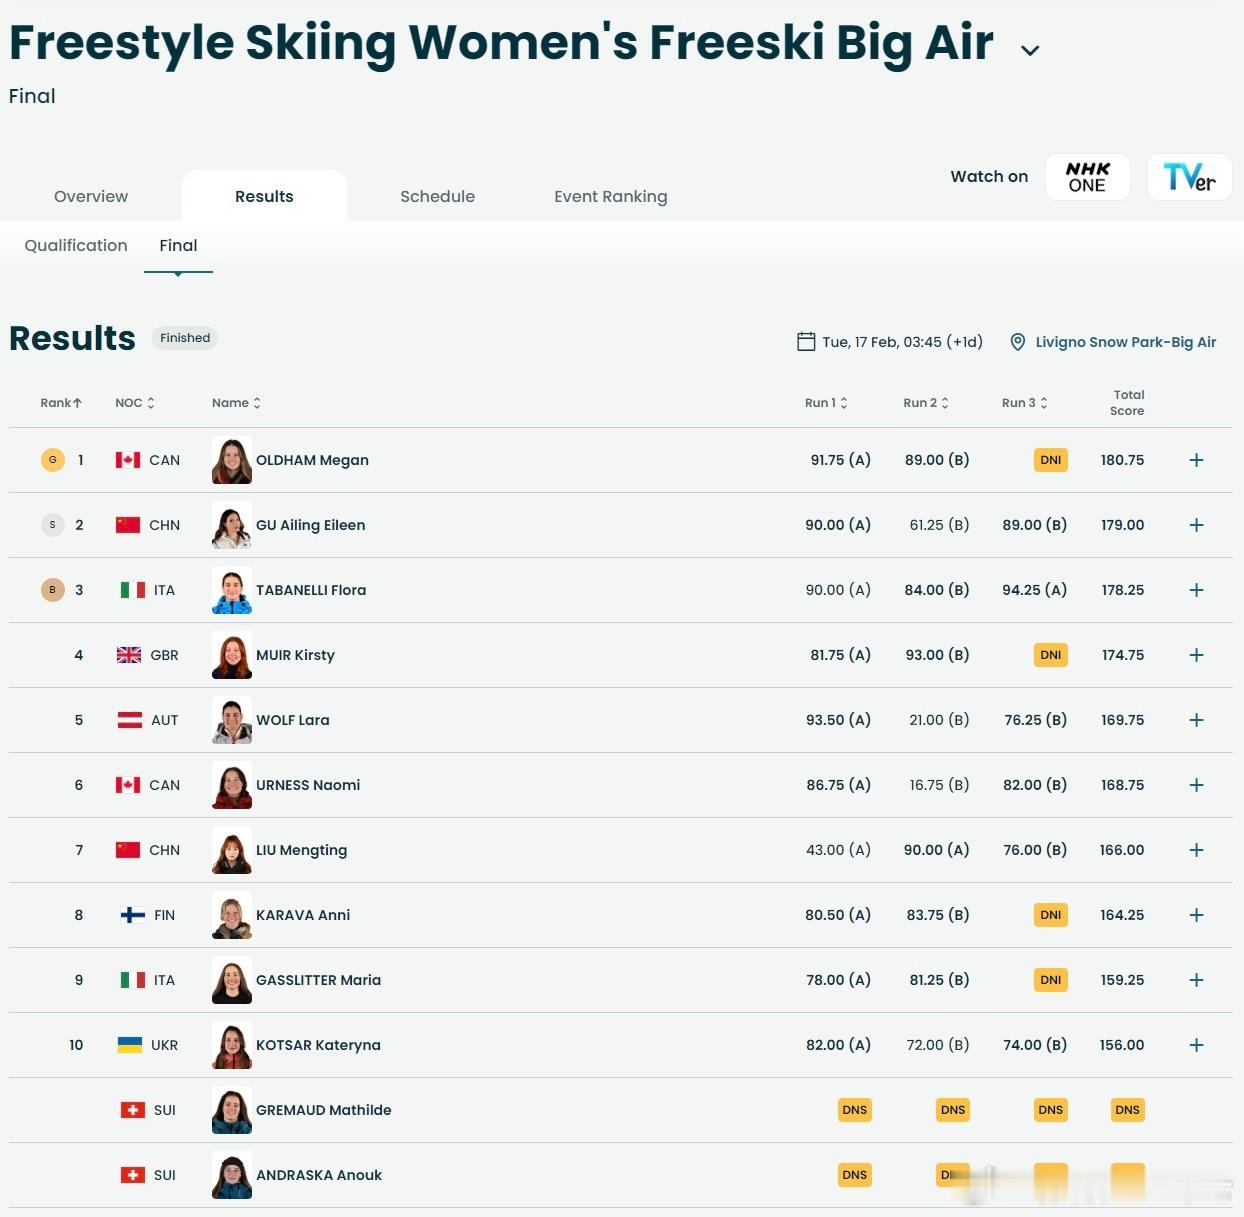Image resolution: width=1244 pixels, height=1217 pixels.
Task: Switch to the Qualification sub-tab
Action: coord(76,245)
